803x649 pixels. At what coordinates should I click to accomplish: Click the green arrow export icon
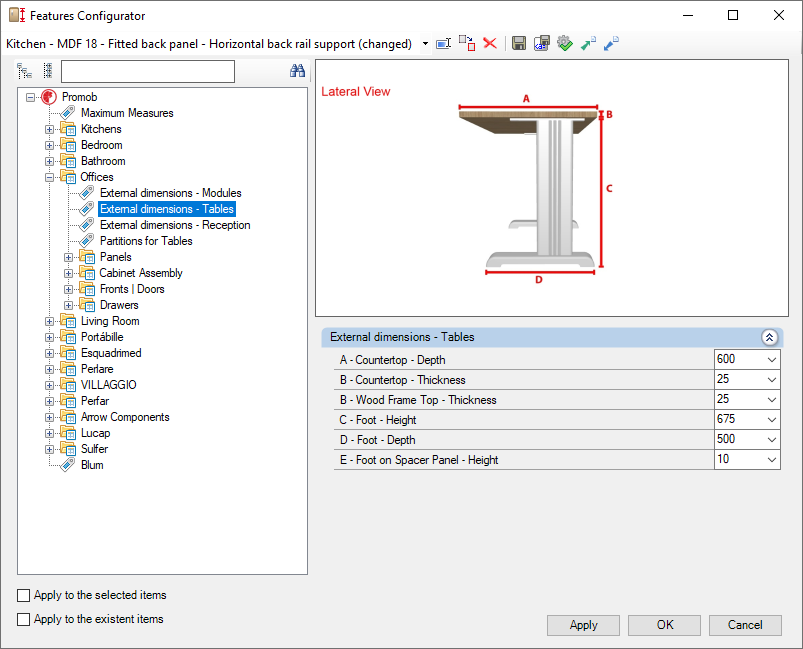588,44
